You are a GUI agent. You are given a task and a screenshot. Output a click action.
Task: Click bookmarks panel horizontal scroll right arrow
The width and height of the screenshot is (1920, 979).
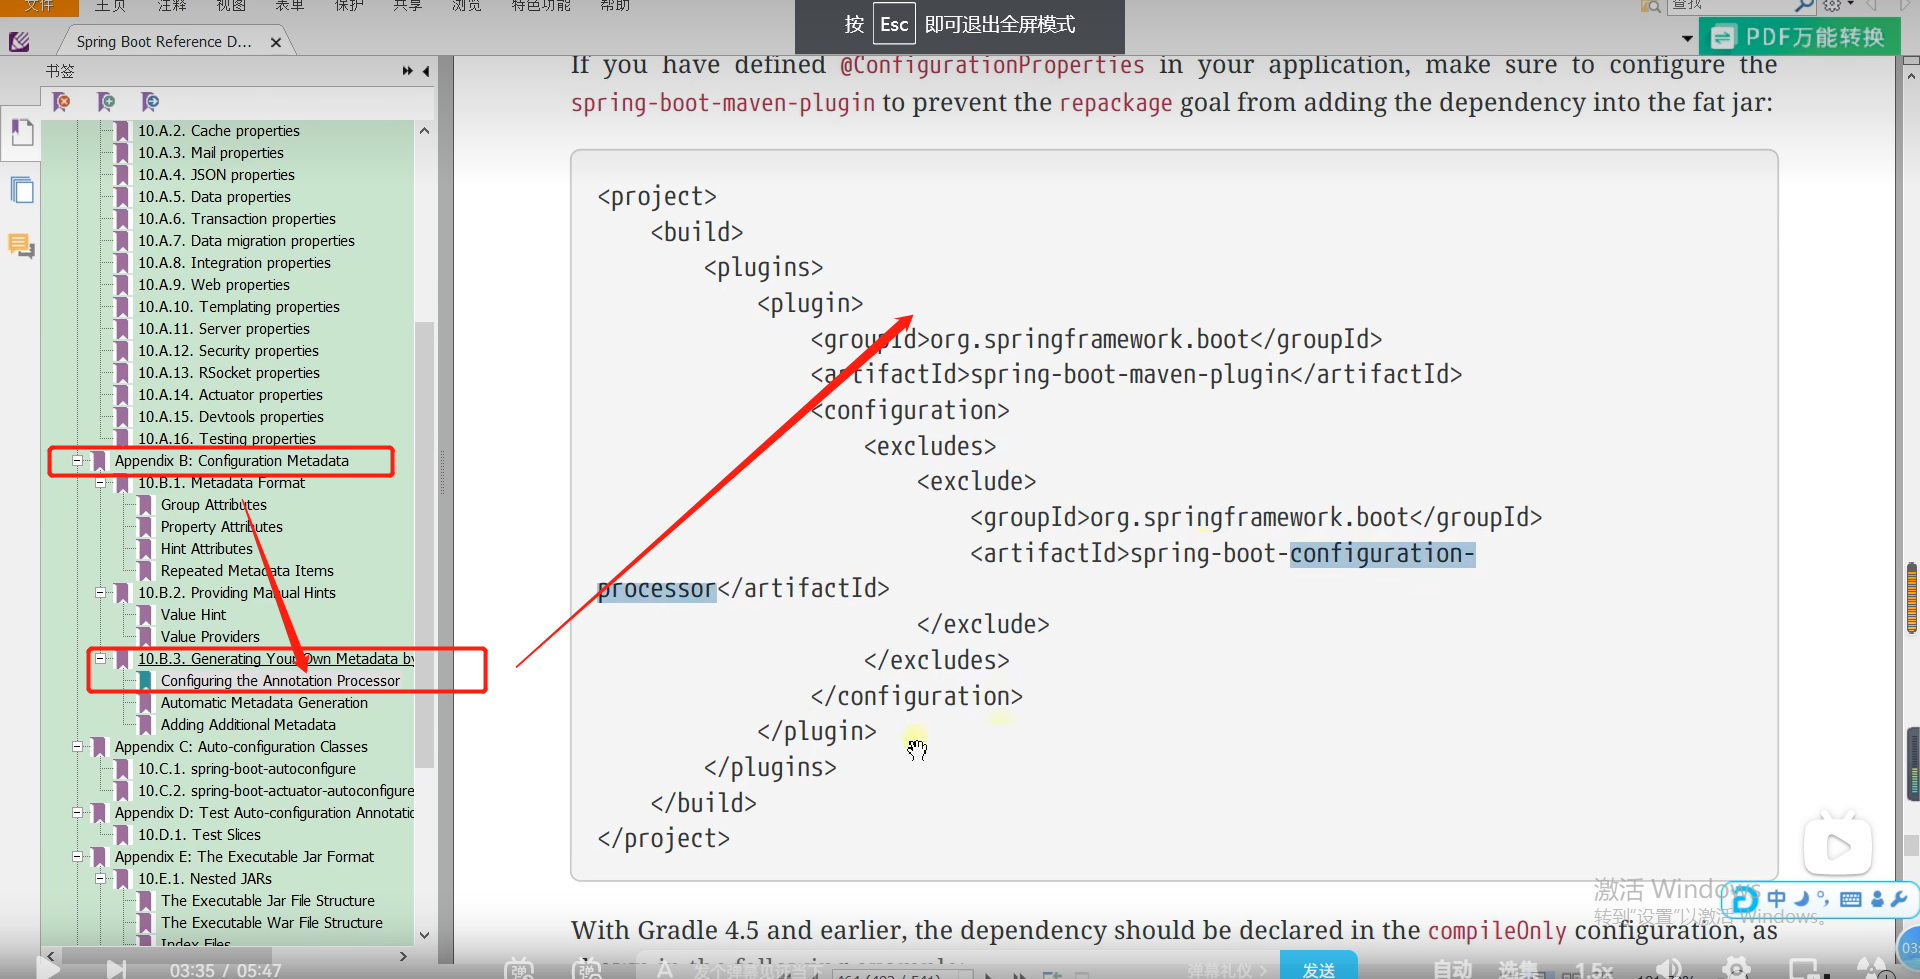[403, 956]
